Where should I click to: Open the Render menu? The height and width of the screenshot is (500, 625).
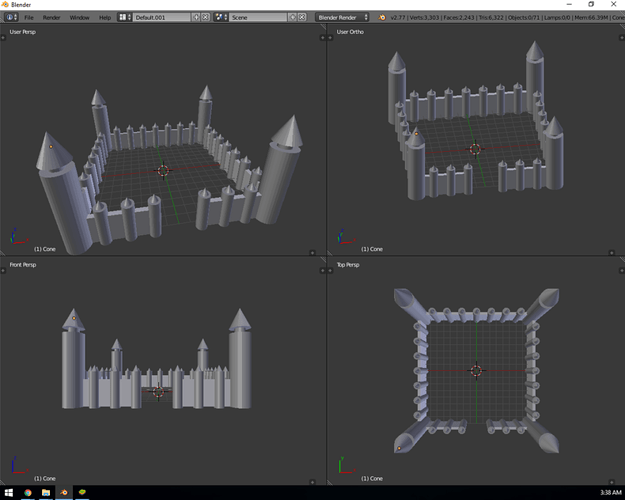[51, 17]
